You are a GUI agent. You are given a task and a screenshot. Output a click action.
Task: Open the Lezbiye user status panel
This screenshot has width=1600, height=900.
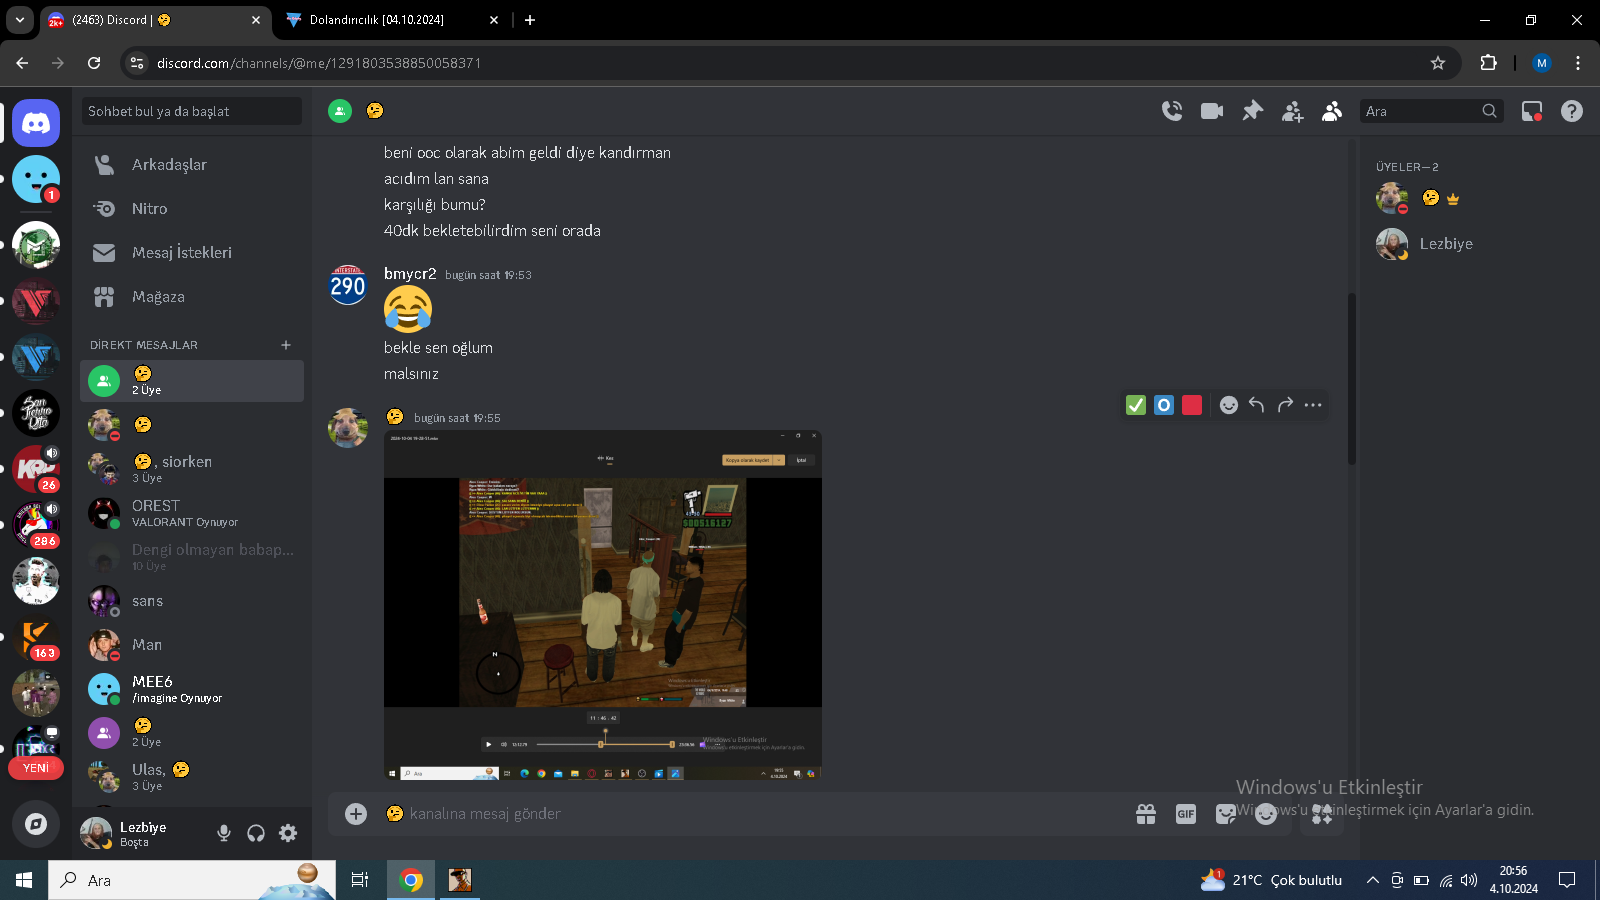[x=140, y=833]
